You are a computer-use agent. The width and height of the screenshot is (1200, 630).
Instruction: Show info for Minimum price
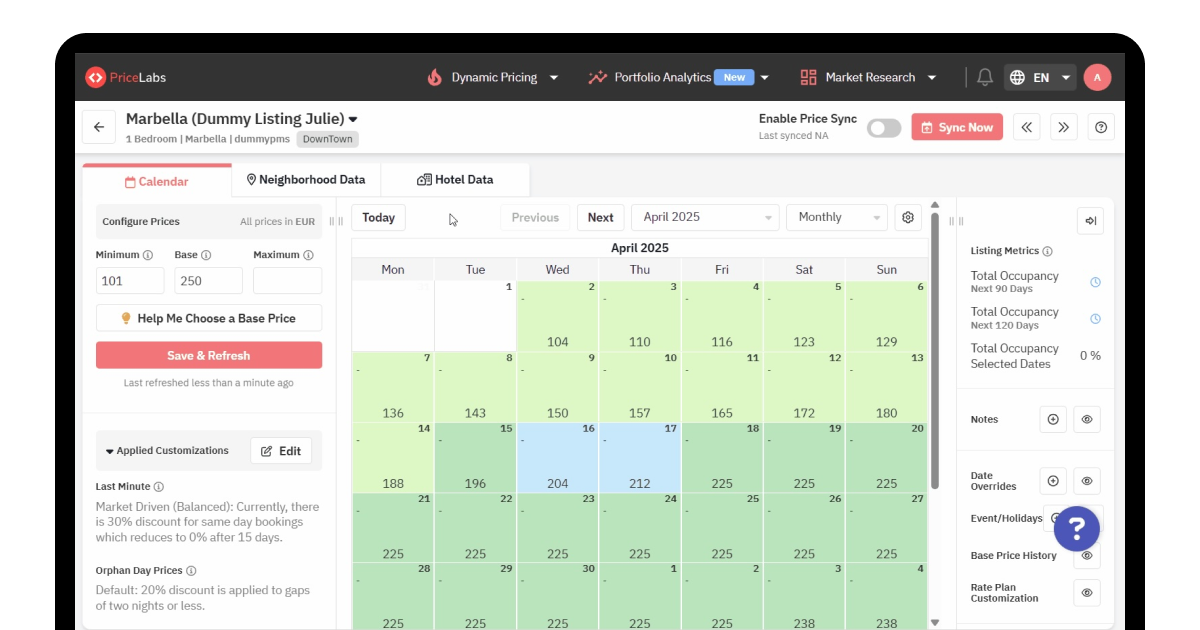pyautogui.click(x=148, y=255)
